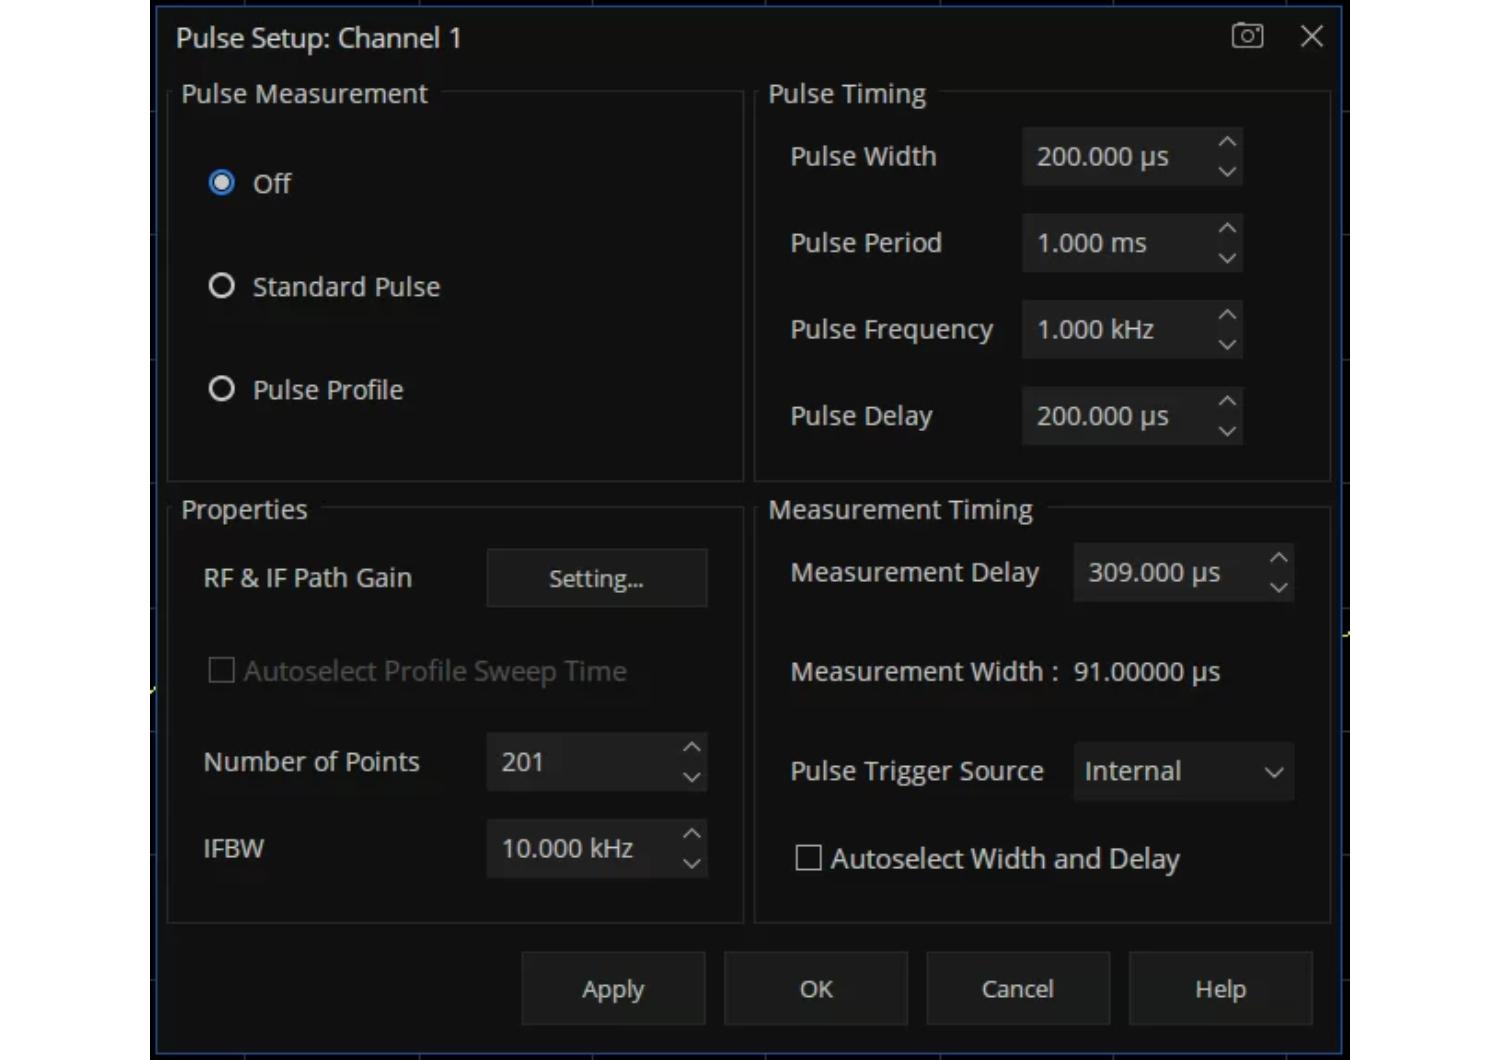Increase Pulse Width with up arrow
The height and width of the screenshot is (1060, 1500).
click(x=1227, y=142)
